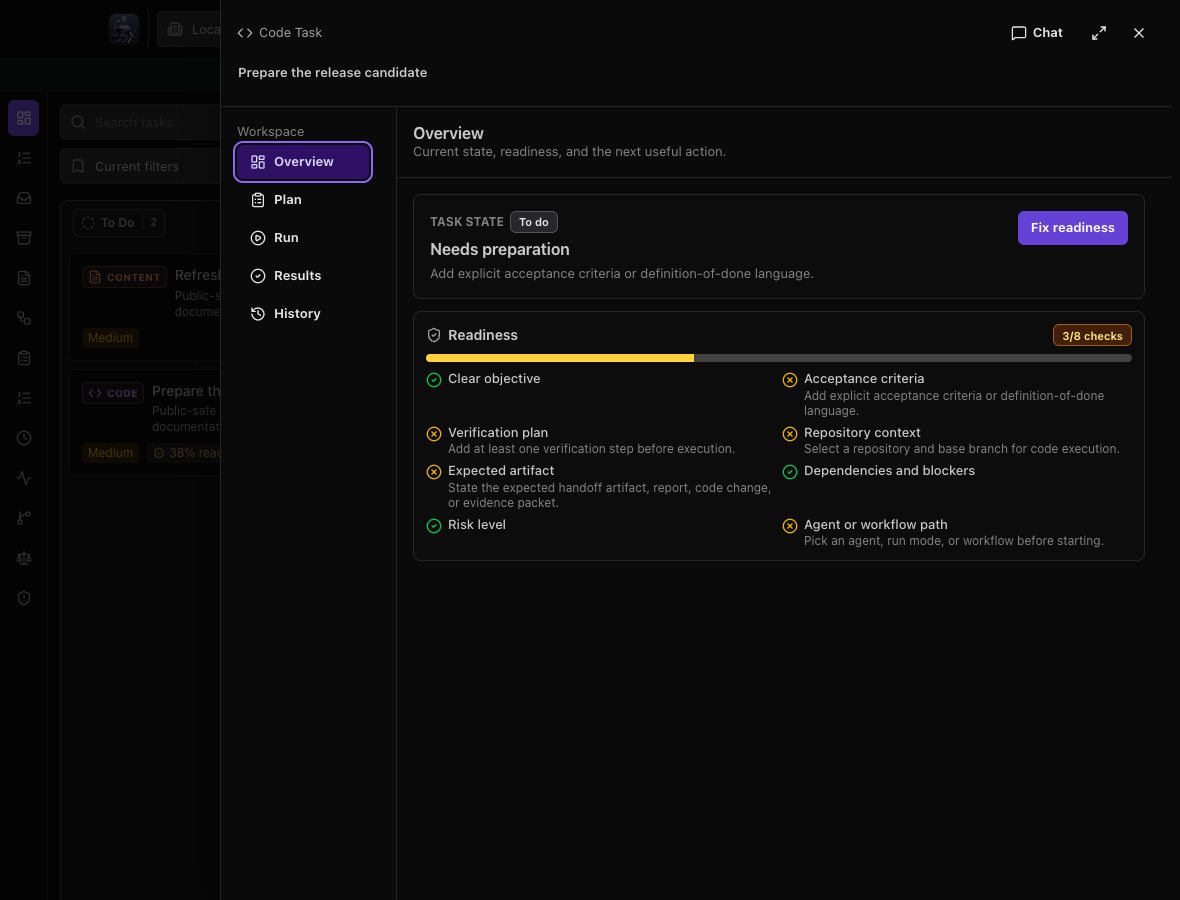Click the 38% ready shield badge on card
Image resolution: width=1180 pixels, height=900 pixels.
click(184, 453)
